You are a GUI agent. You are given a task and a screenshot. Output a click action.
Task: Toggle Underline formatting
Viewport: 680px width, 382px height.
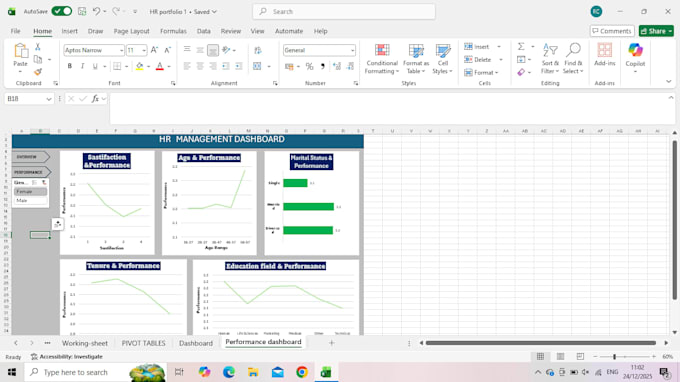[x=95, y=66]
